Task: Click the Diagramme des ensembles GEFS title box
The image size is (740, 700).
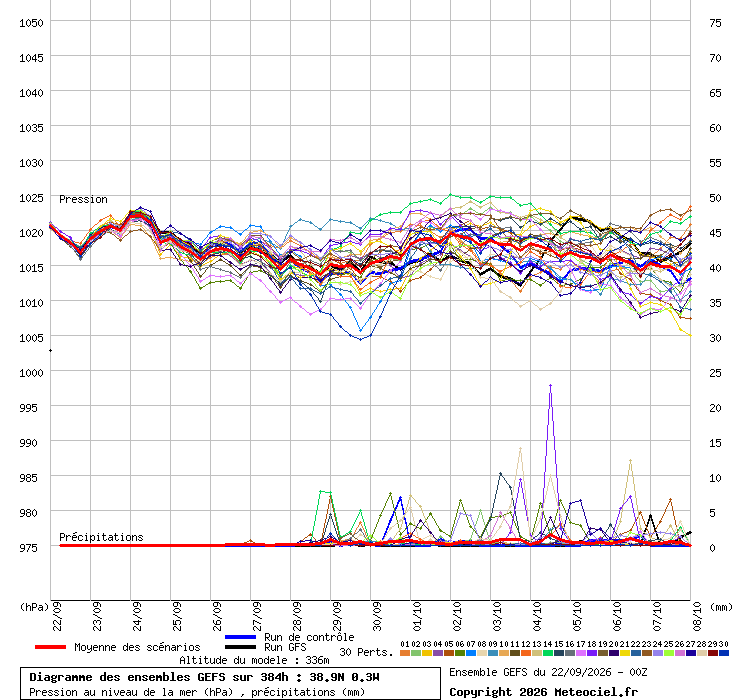Action: (230, 683)
